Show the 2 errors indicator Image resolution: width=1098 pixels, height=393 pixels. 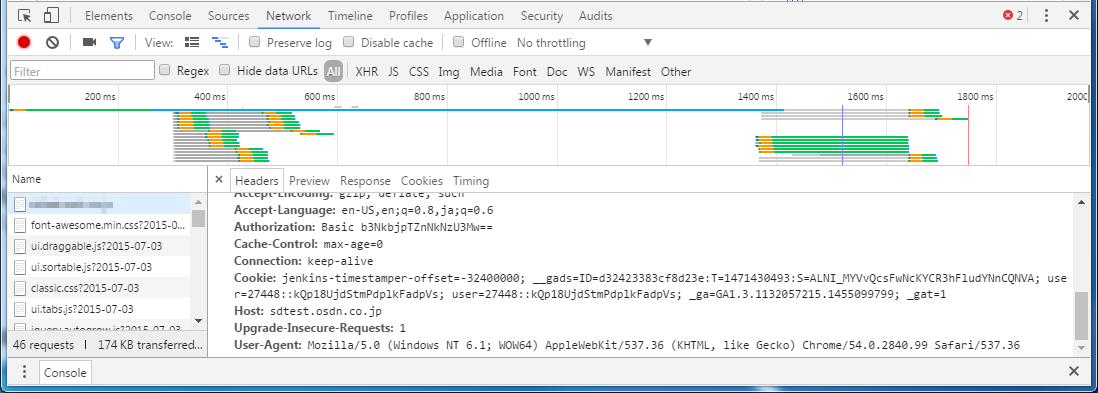click(1013, 15)
